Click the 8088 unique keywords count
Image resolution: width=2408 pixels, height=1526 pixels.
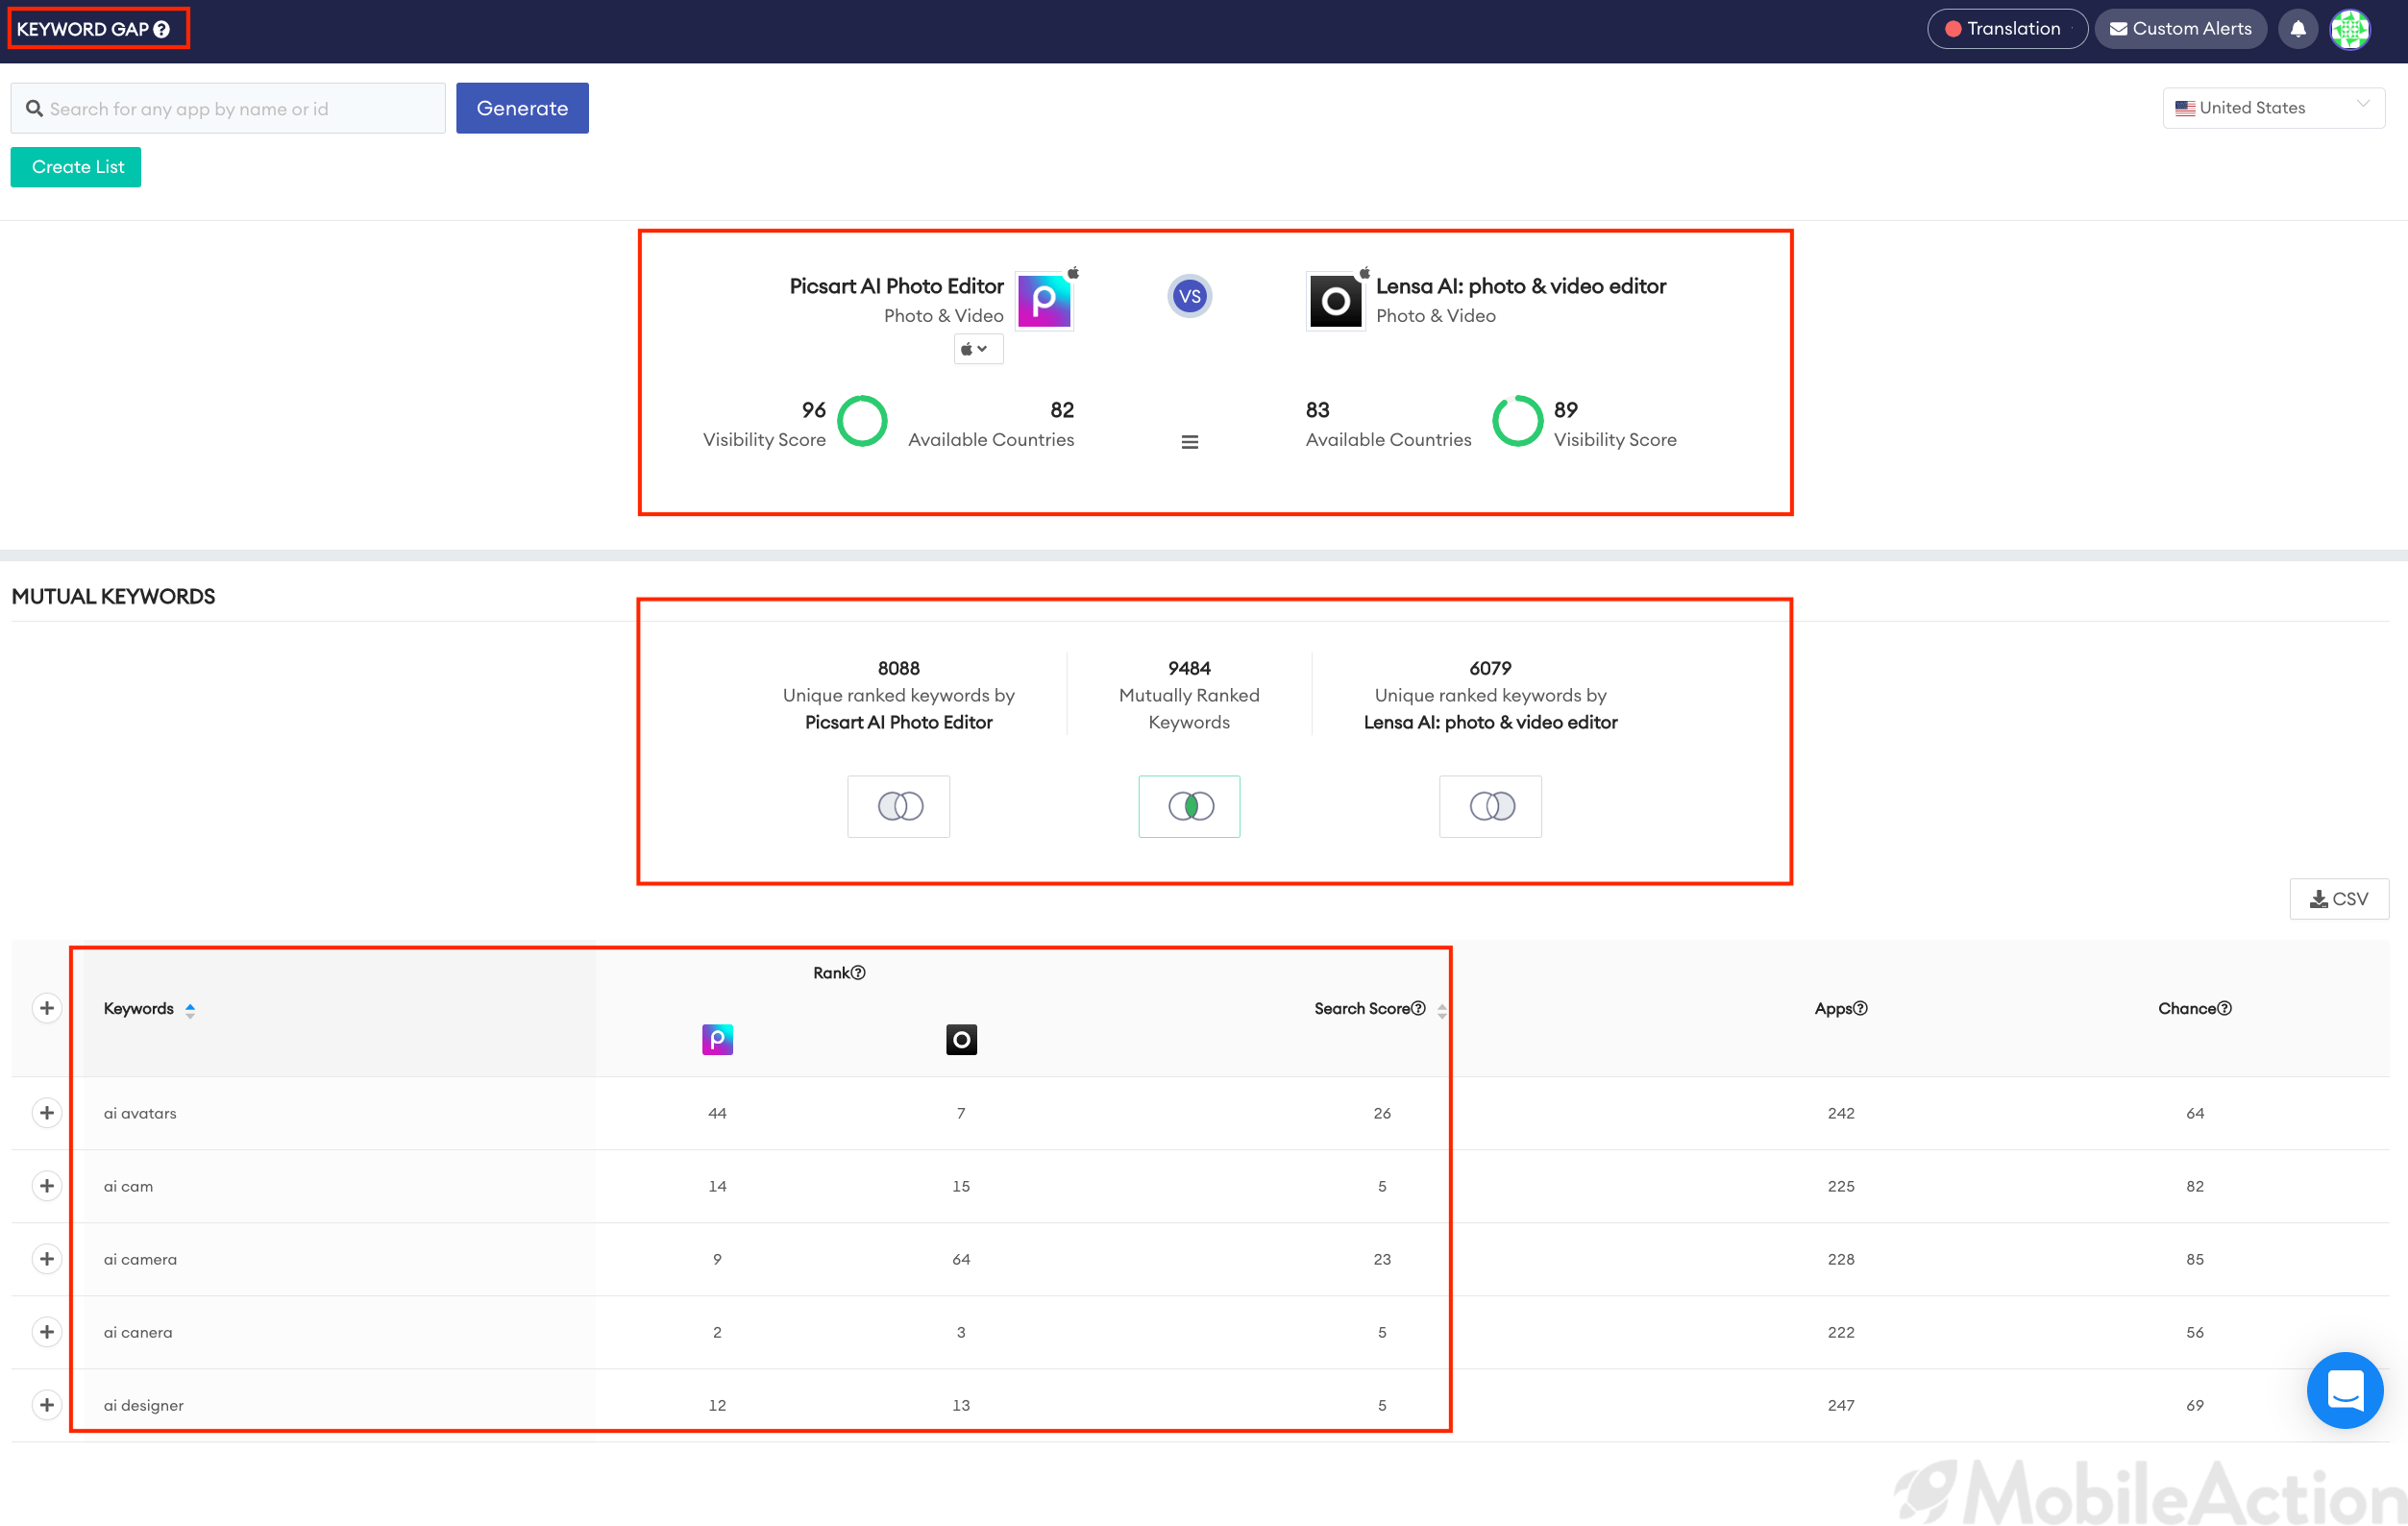[x=899, y=668]
